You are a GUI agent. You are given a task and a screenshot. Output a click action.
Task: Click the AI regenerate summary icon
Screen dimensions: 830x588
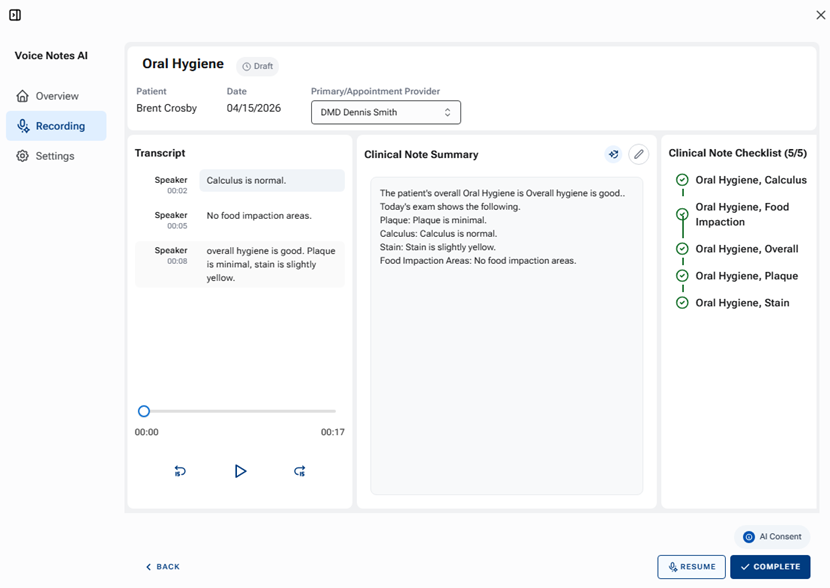tap(613, 154)
